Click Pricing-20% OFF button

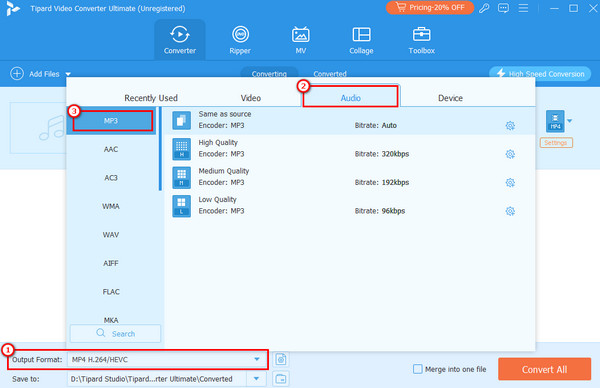pos(430,7)
